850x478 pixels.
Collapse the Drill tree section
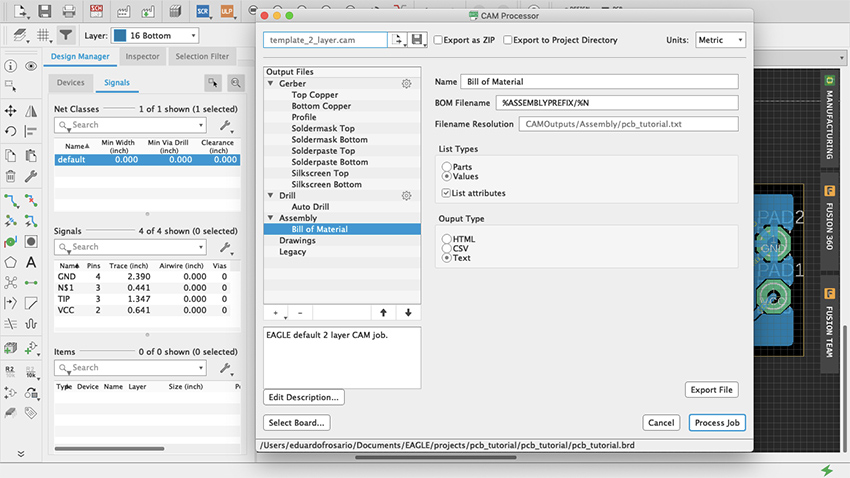271,195
